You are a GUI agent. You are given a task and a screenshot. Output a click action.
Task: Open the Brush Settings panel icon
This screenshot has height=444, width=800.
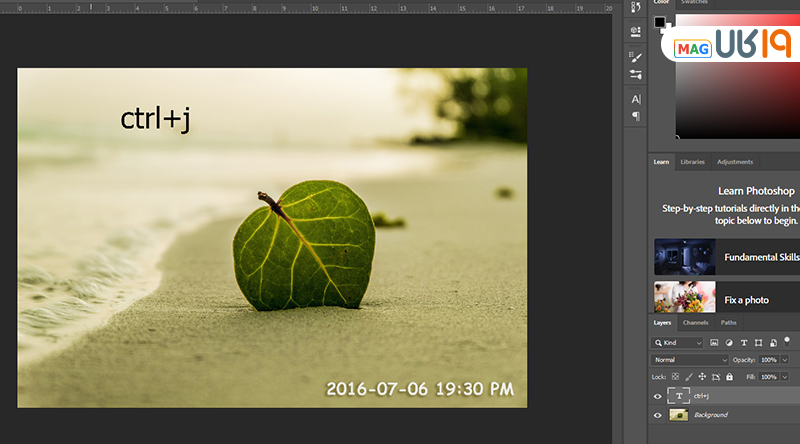click(636, 57)
